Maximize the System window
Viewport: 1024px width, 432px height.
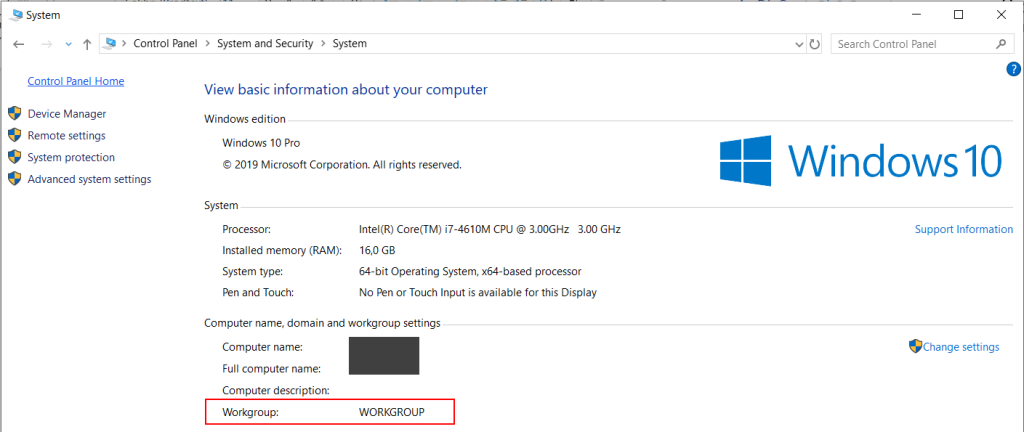point(958,14)
